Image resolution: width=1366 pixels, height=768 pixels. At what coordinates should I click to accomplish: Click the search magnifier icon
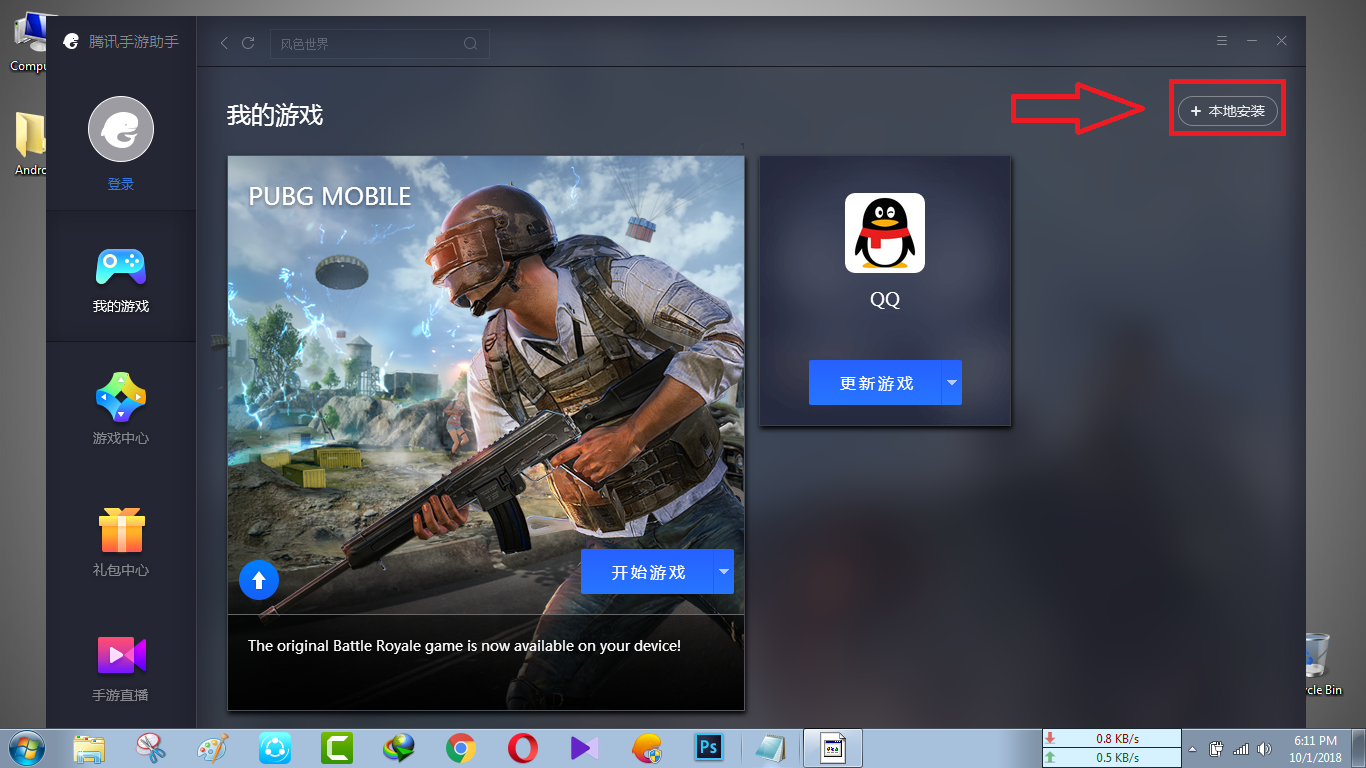point(471,44)
